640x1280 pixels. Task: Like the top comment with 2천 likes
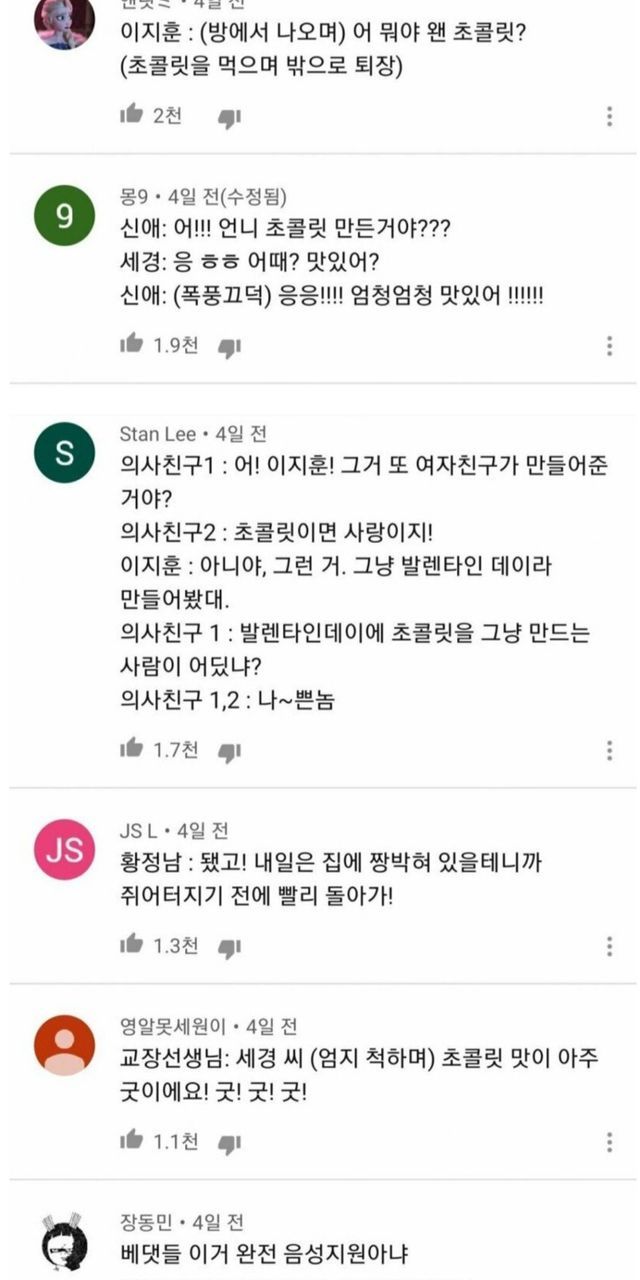[131, 114]
